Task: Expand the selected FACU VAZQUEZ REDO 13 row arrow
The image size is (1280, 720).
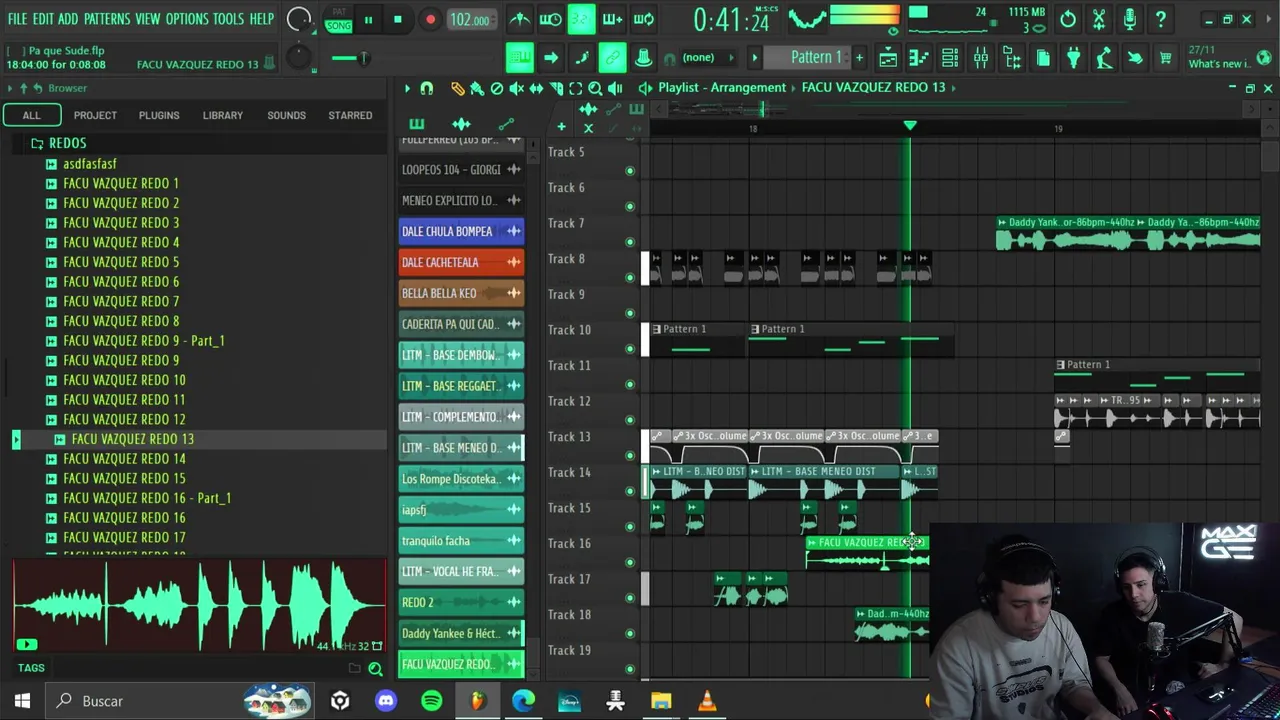Action: [x=16, y=439]
